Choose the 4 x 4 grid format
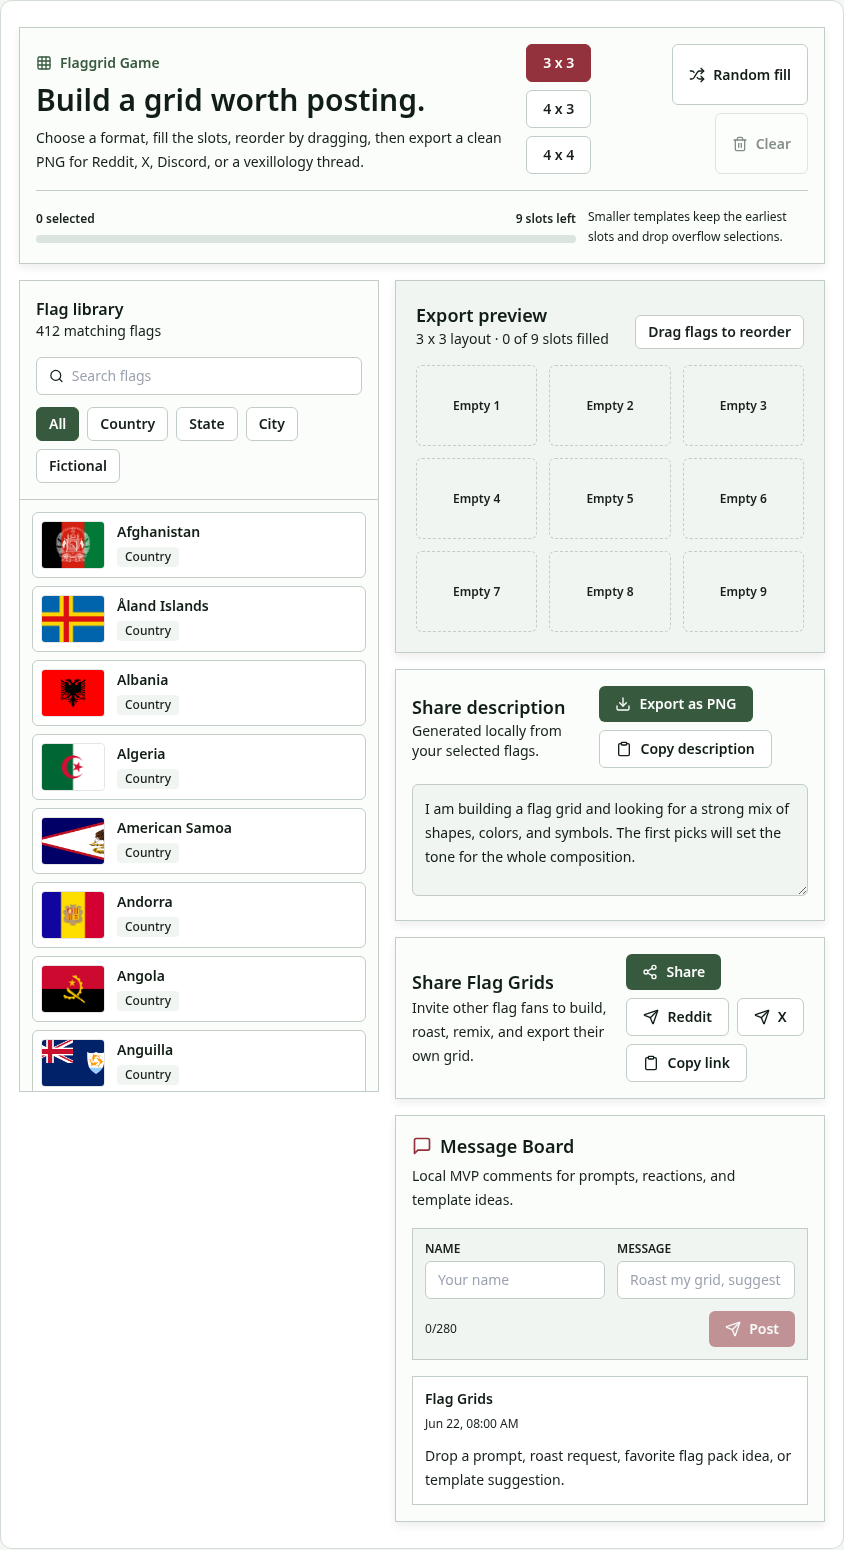 [558, 155]
